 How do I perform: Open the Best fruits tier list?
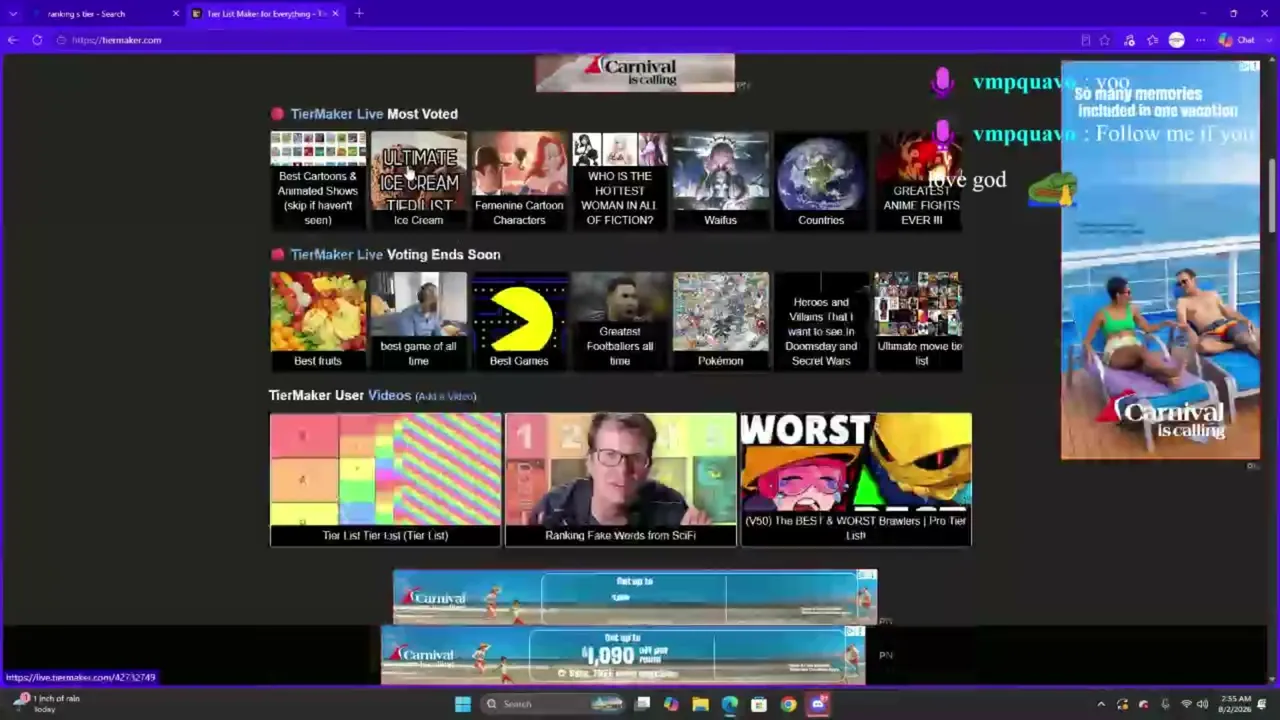tap(318, 320)
